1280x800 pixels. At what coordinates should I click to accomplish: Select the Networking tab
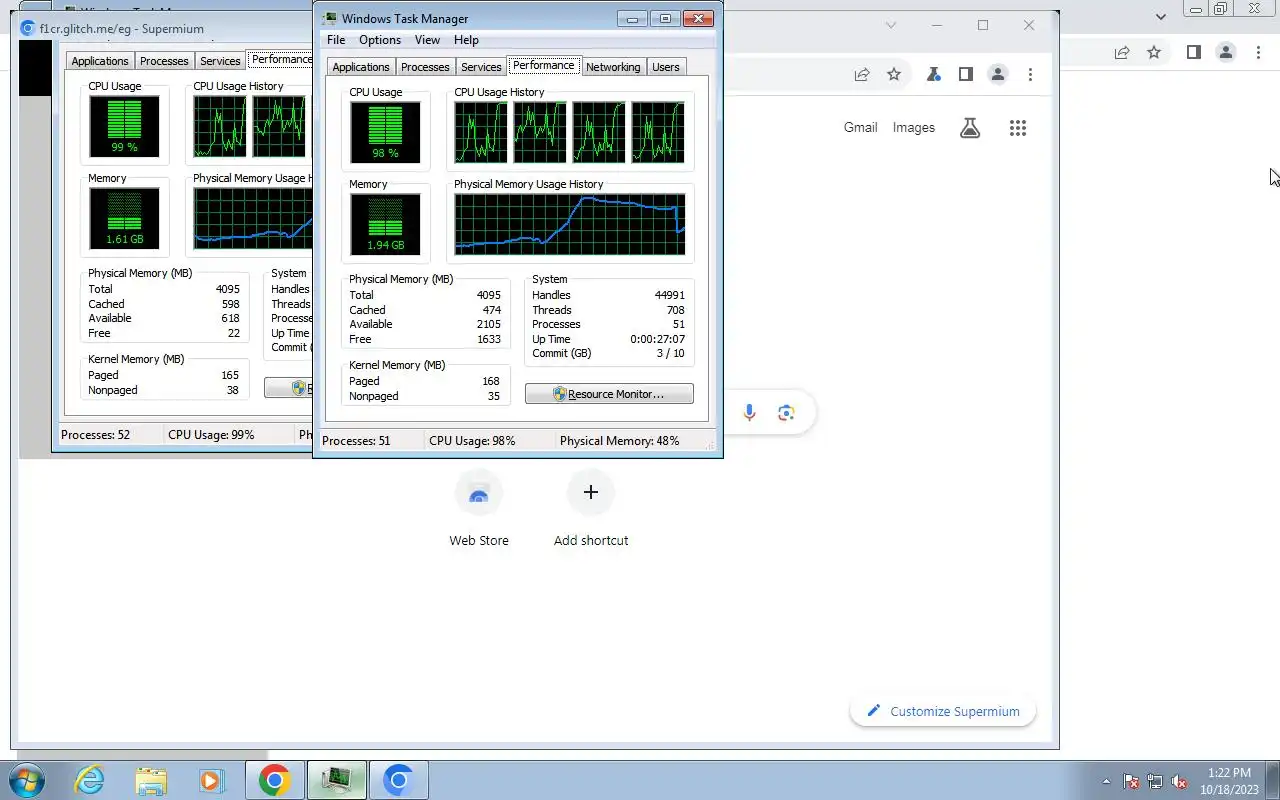613,67
